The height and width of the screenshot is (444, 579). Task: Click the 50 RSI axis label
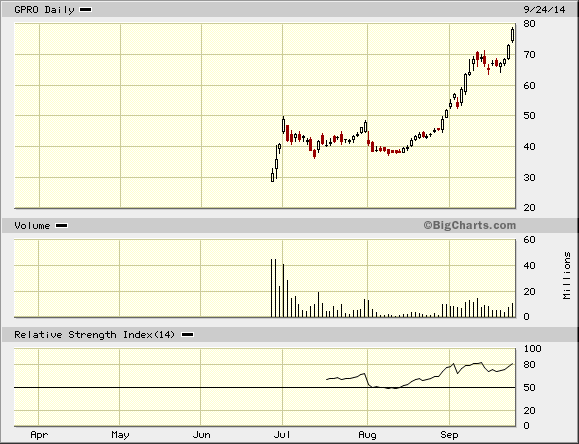530,387
